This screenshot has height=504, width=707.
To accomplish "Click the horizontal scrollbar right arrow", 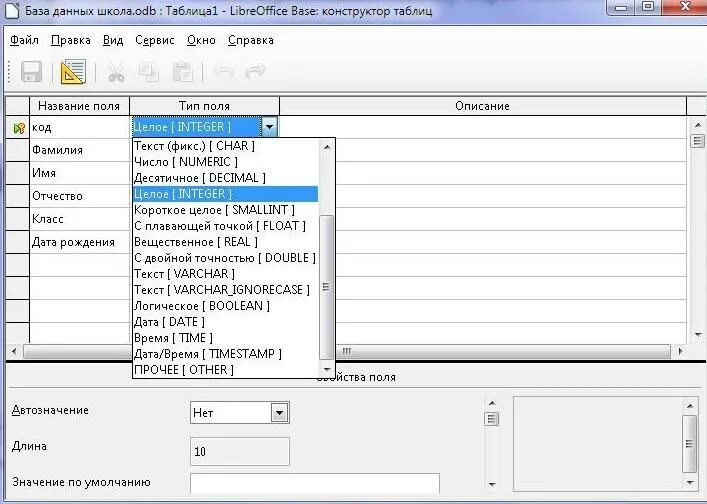I will coord(679,351).
